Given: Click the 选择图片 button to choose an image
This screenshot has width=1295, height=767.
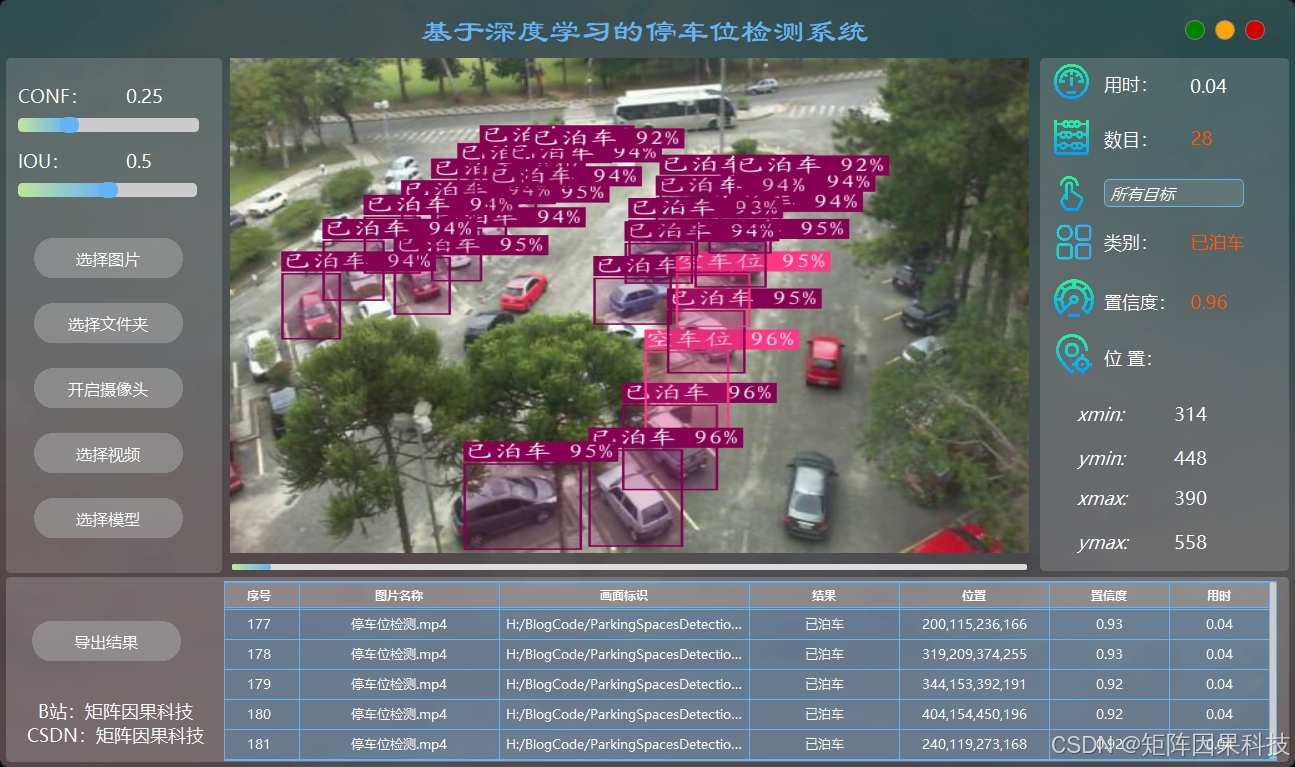Looking at the screenshot, I should click(x=108, y=258).
